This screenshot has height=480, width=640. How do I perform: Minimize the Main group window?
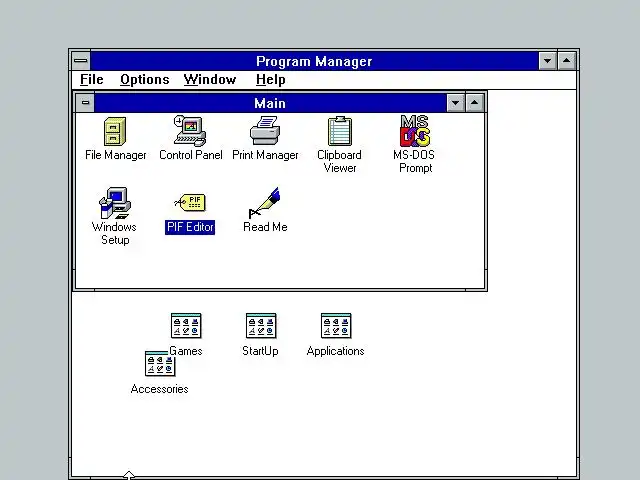pyautogui.click(x=456, y=103)
